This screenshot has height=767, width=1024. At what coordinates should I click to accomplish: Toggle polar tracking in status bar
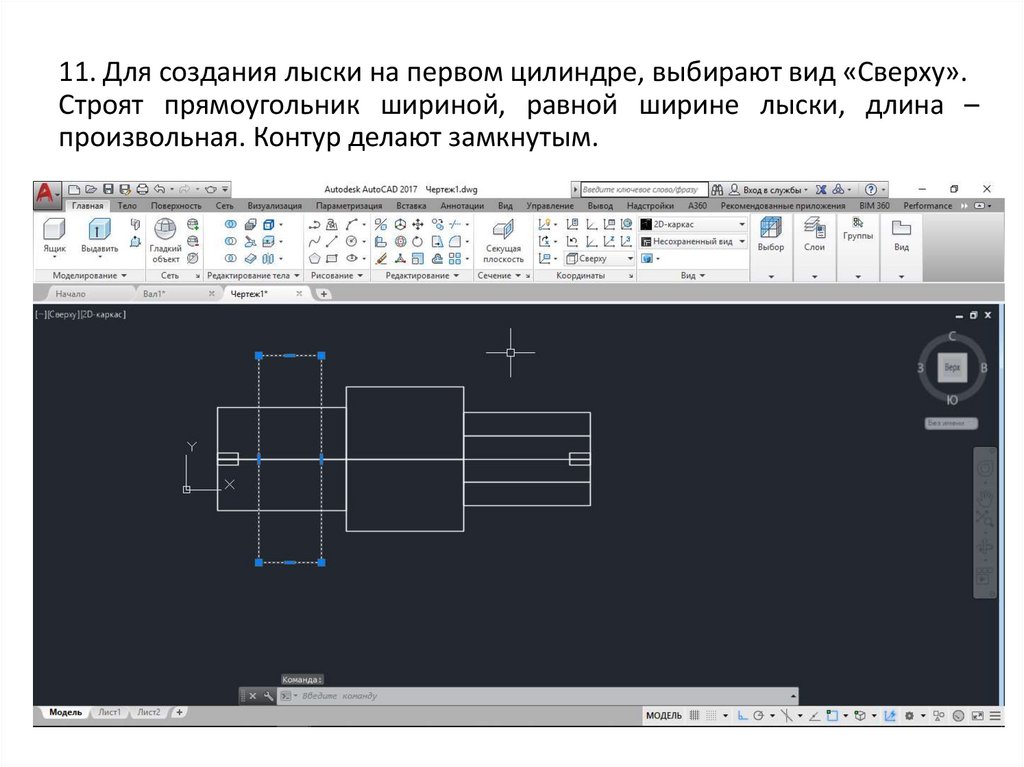click(759, 715)
